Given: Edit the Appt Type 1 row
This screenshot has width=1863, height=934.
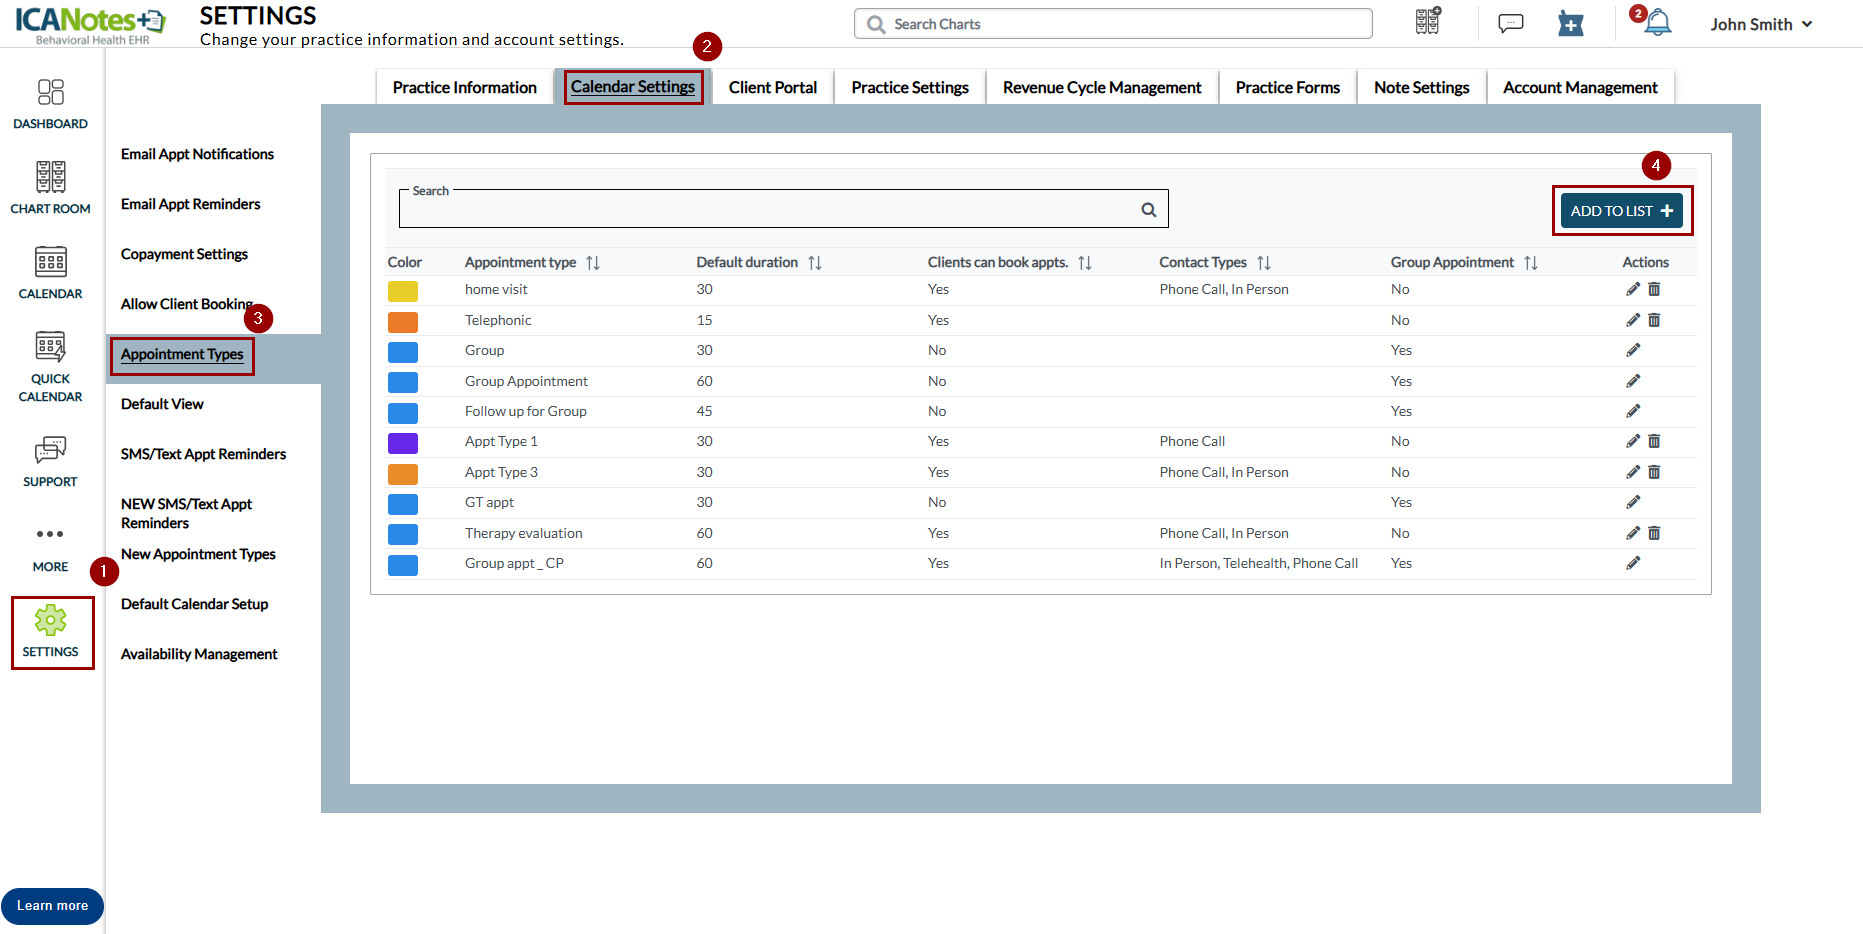Looking at the screenshot, I should tap(1633, 441).
